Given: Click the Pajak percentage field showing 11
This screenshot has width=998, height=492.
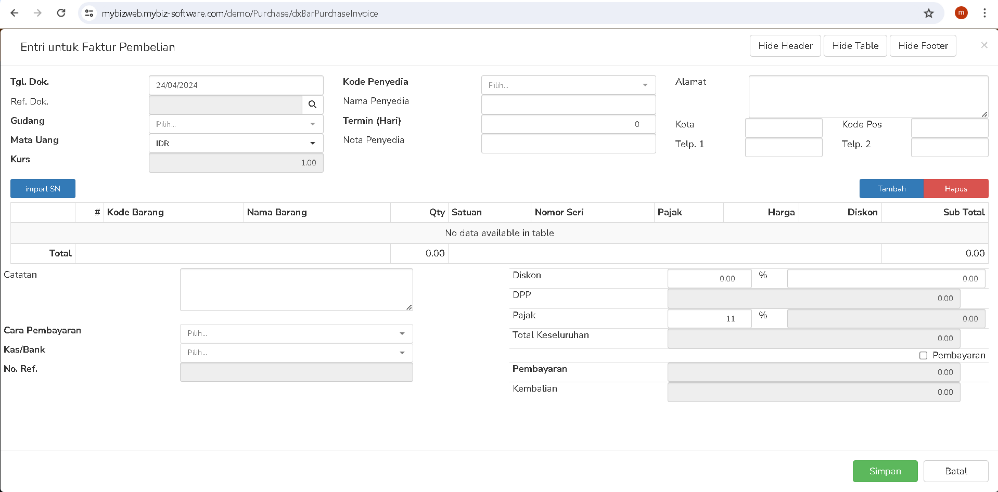Looking at the screenshot, I should (710, 319).
